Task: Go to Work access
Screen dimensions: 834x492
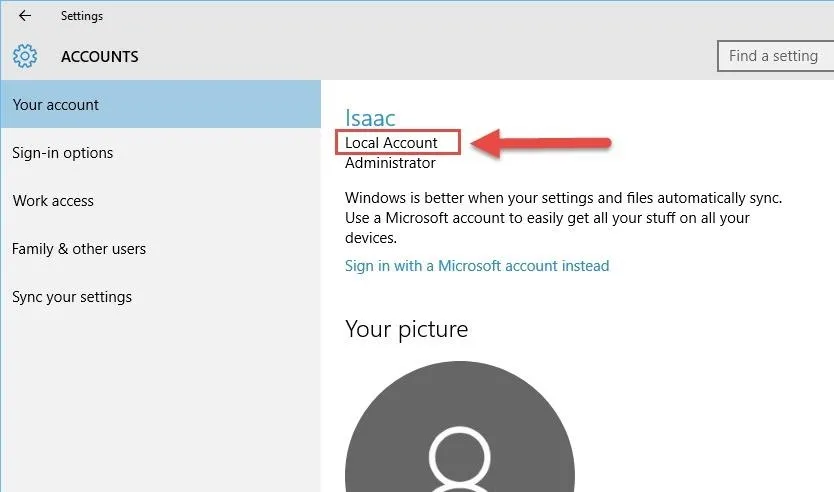Action: 161,201
